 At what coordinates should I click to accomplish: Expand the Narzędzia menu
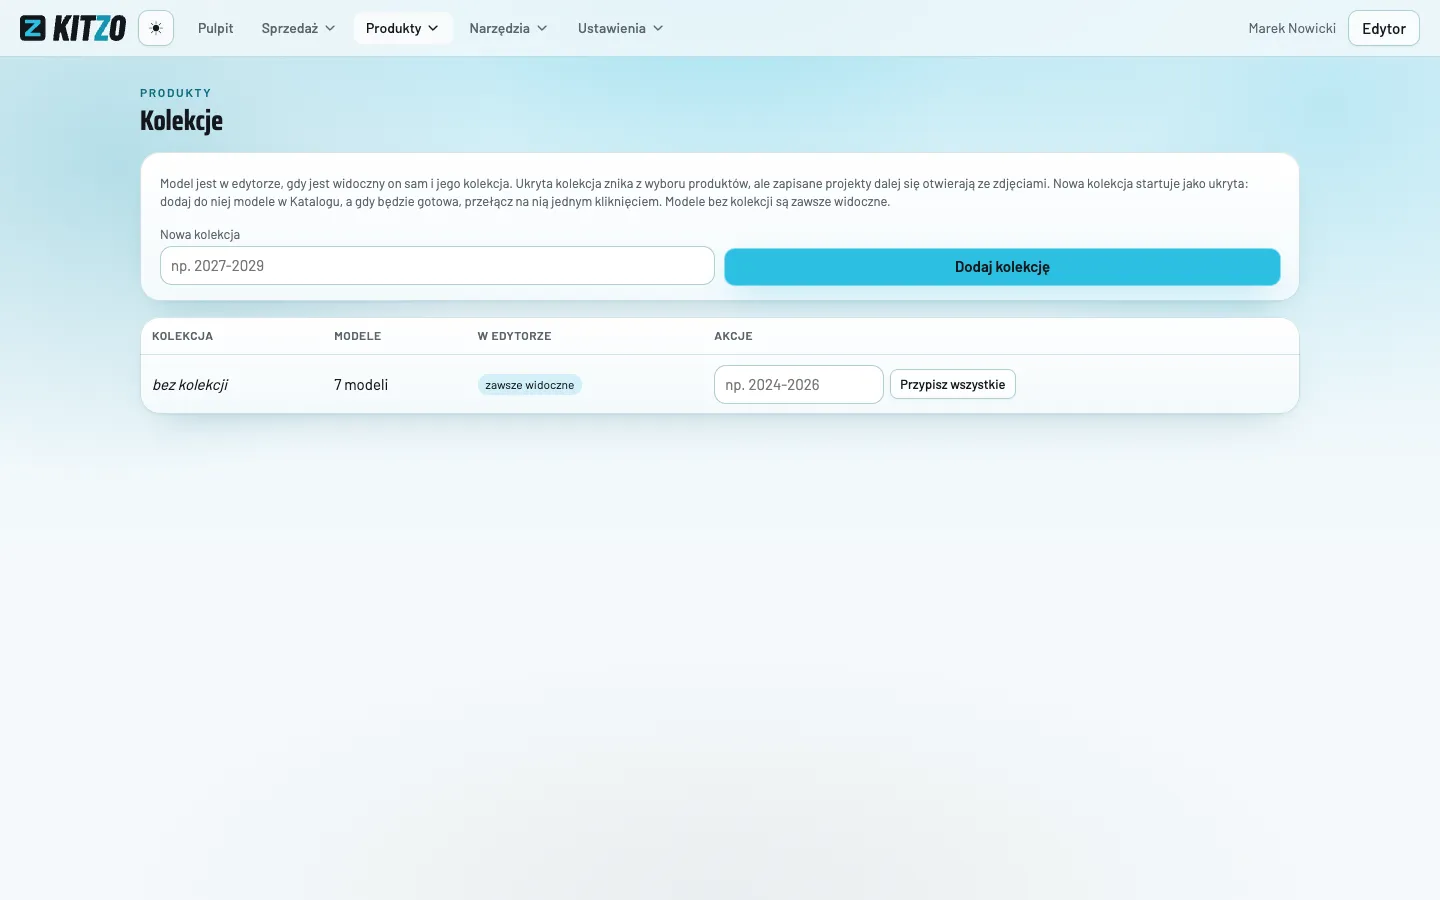508,28
